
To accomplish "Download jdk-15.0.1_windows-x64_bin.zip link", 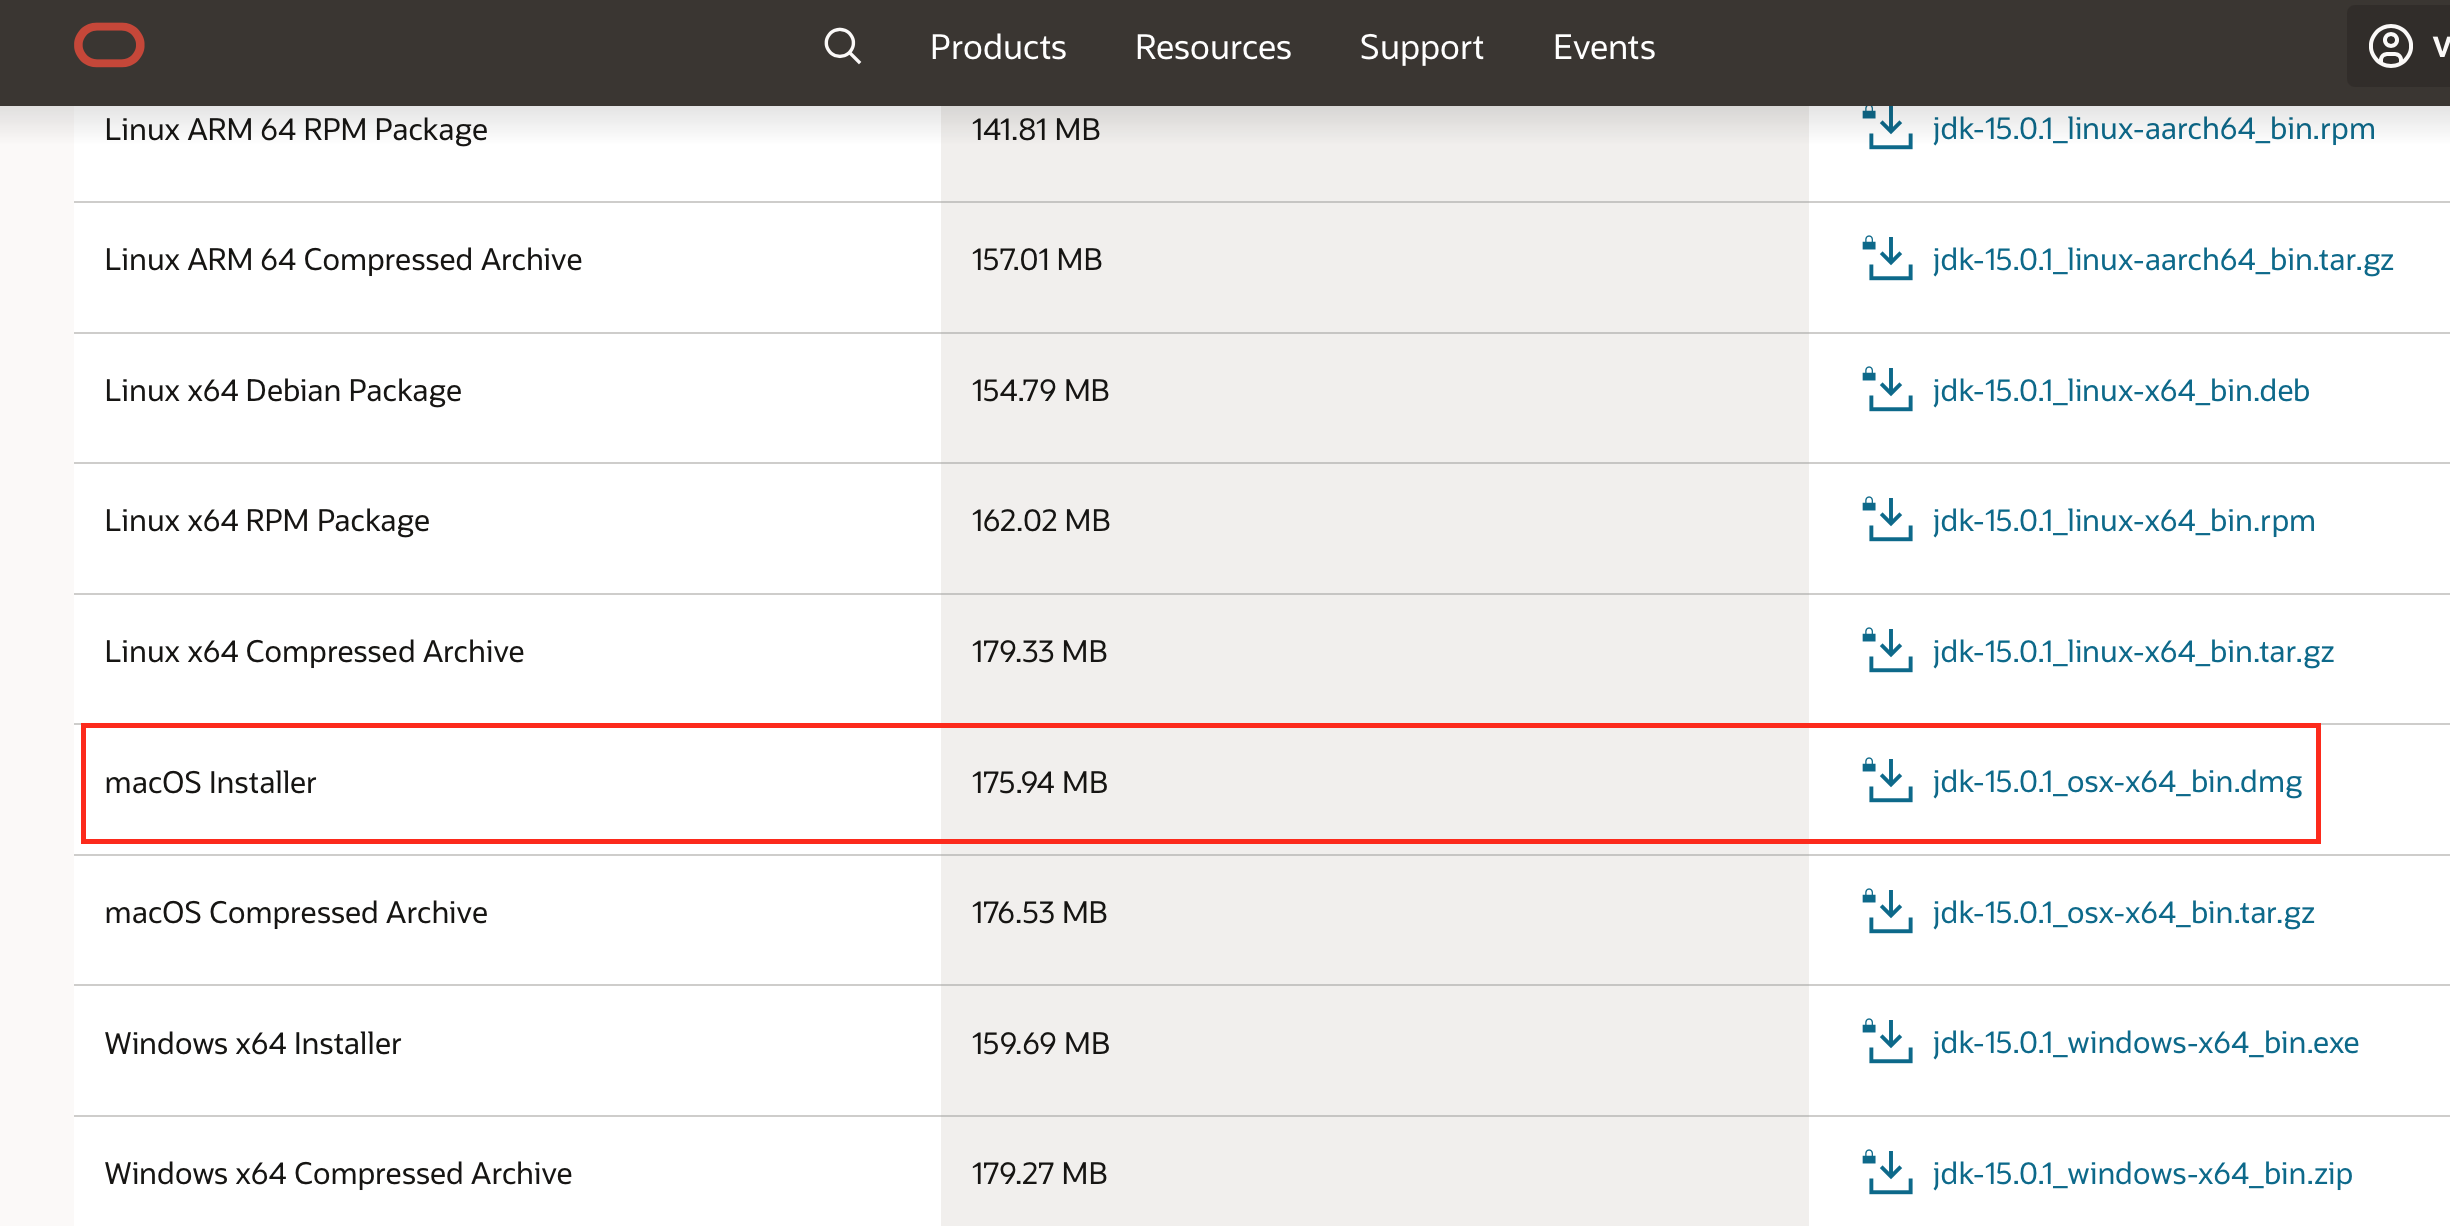I will (x=2142, y=1174).
